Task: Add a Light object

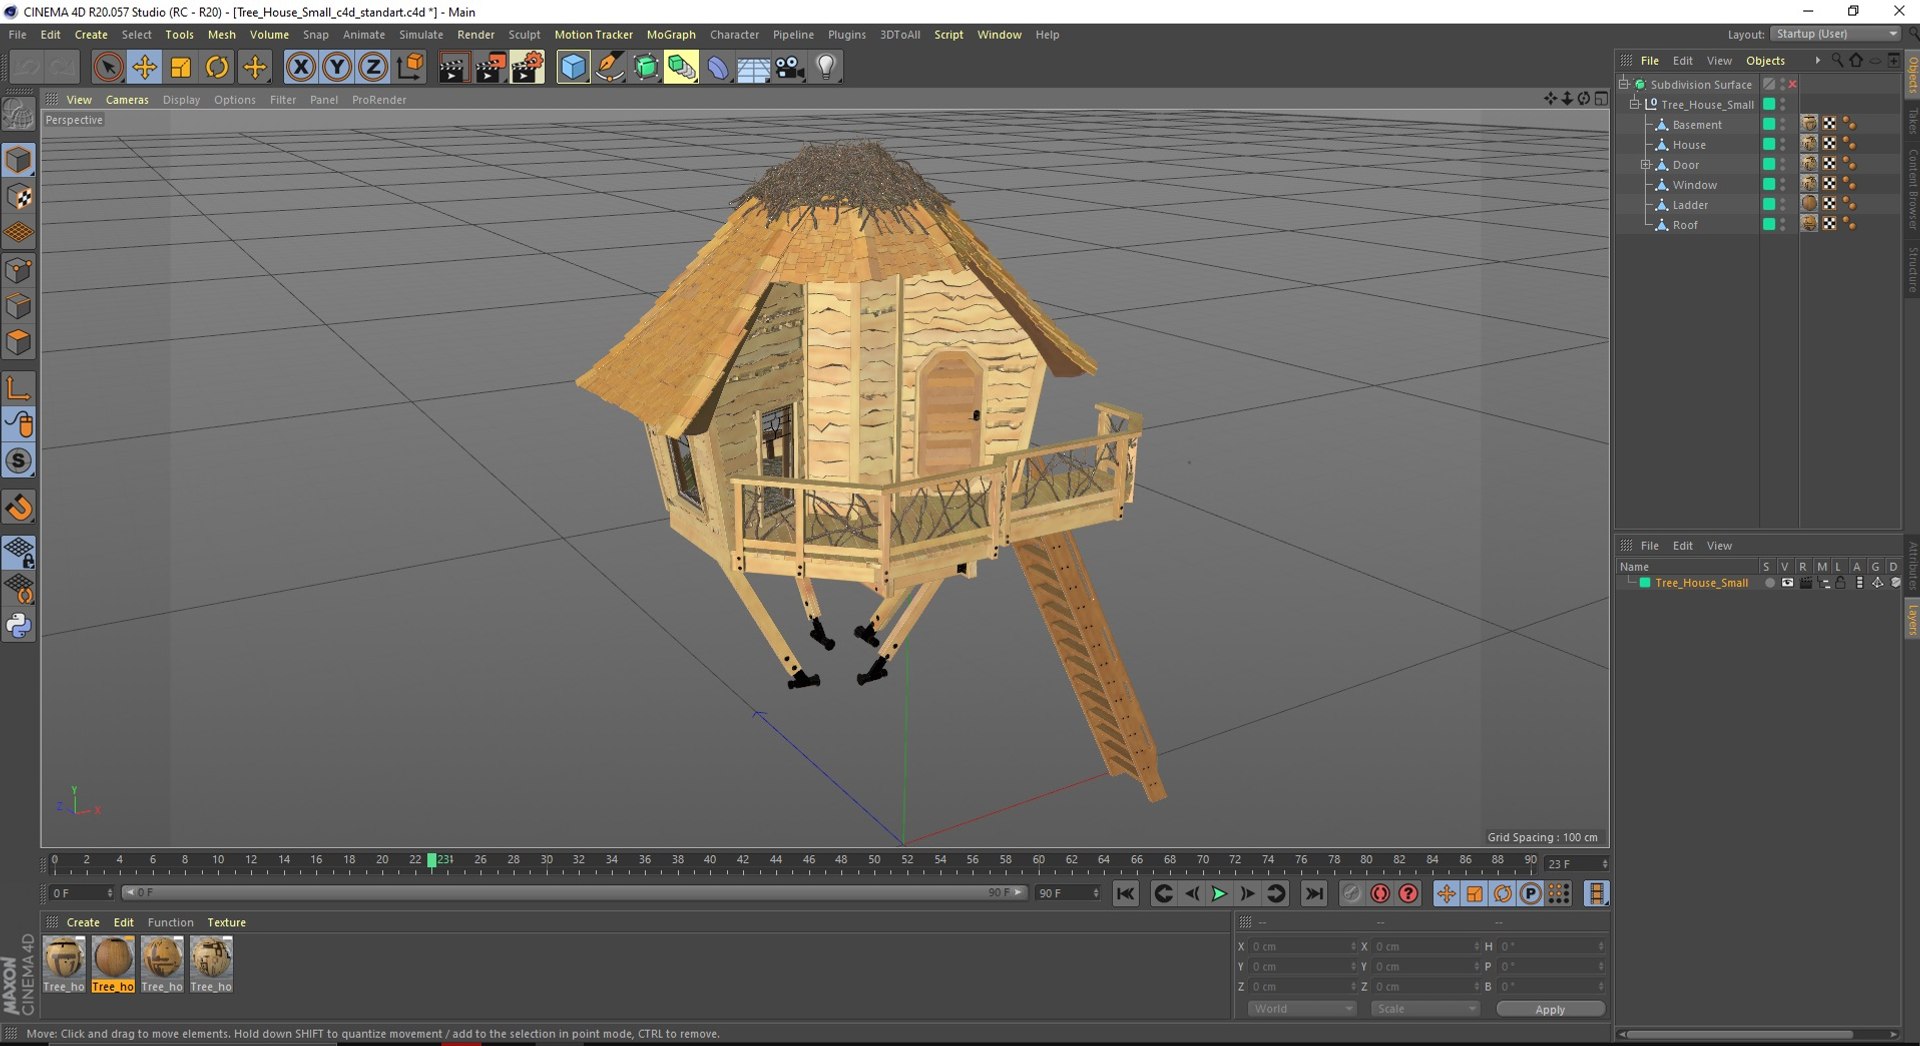Action: tap(826, 67)
